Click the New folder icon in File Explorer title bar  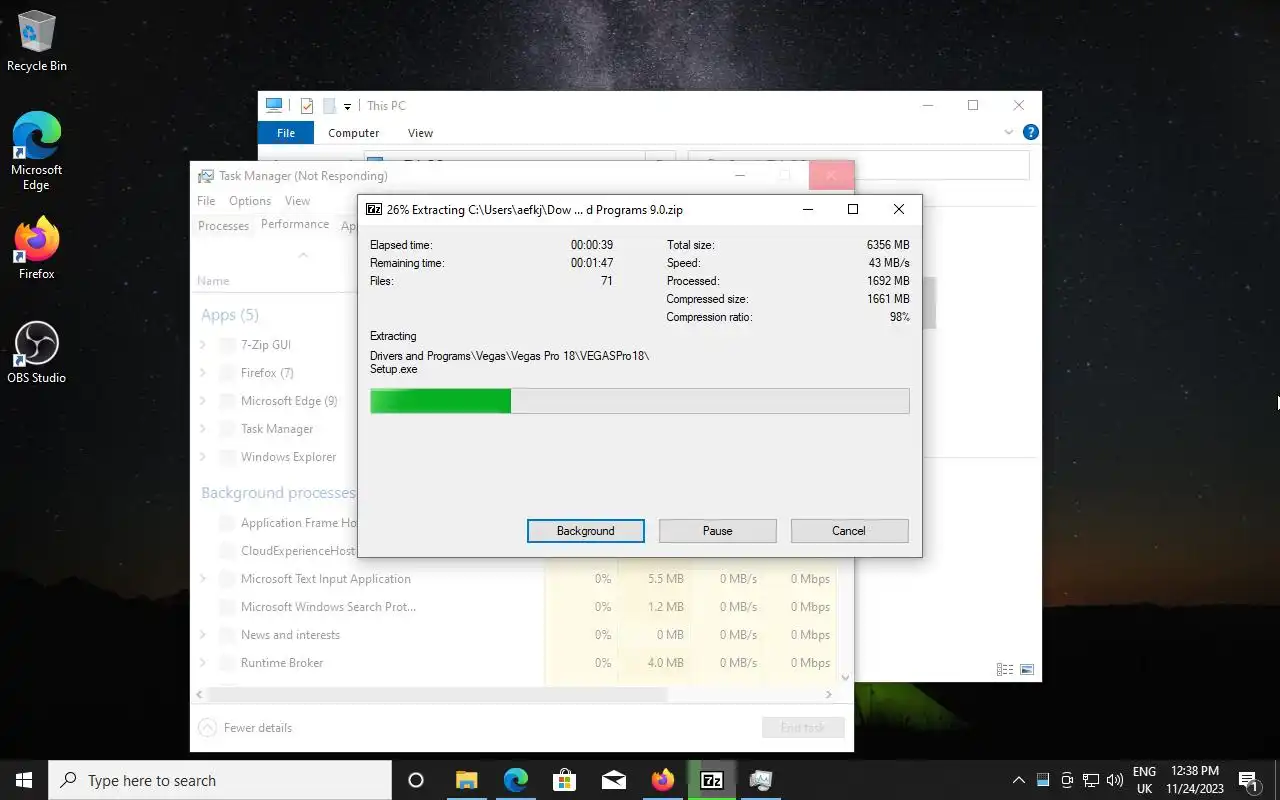tap(328, 106)
